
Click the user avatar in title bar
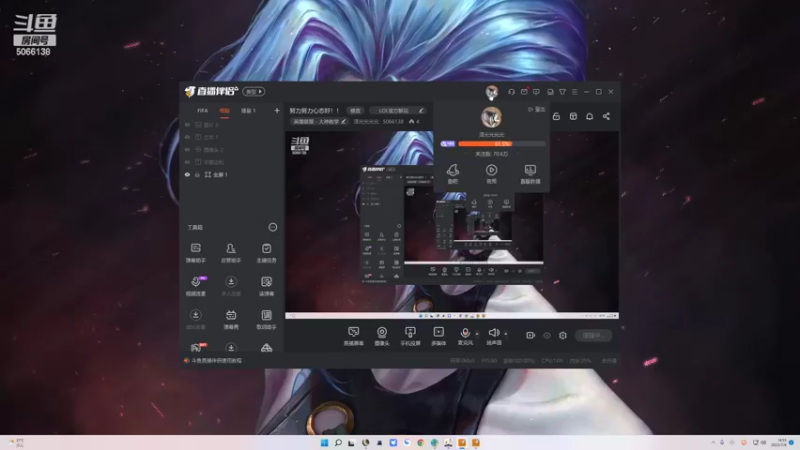click(x=492, y=92)
